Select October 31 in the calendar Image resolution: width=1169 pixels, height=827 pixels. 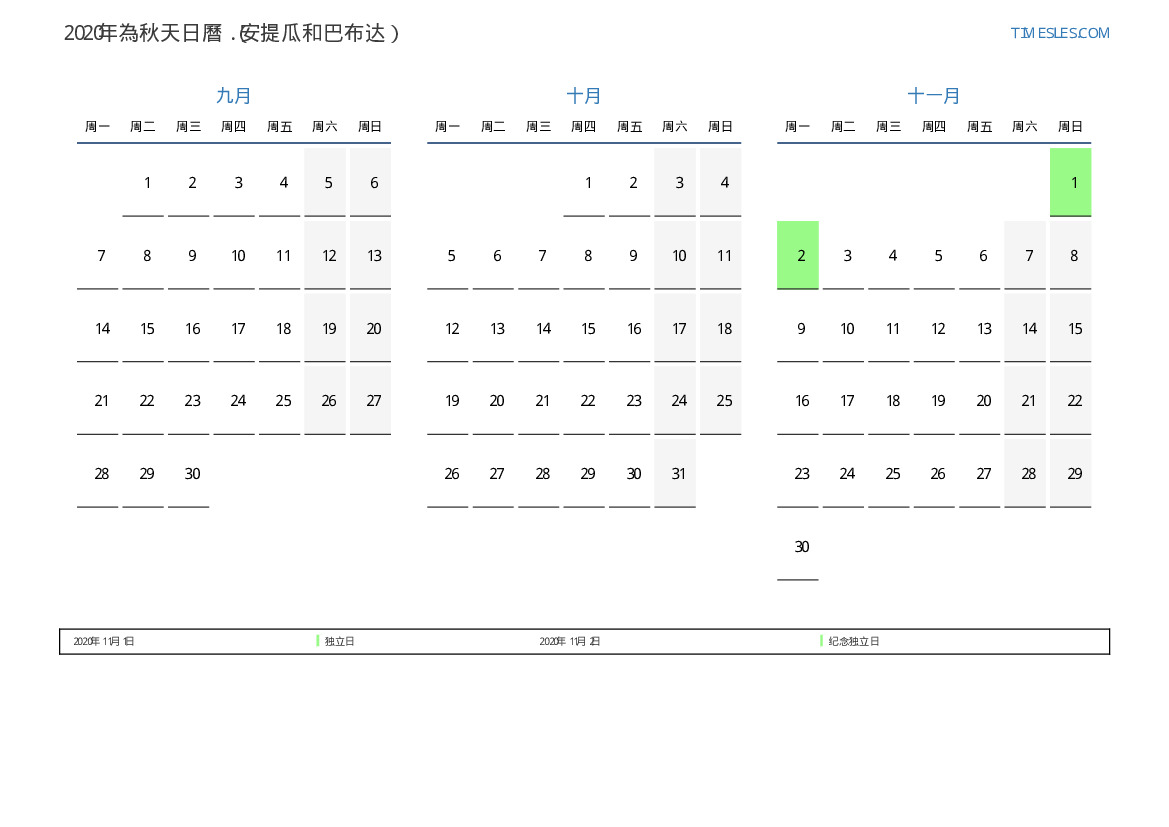678,474
